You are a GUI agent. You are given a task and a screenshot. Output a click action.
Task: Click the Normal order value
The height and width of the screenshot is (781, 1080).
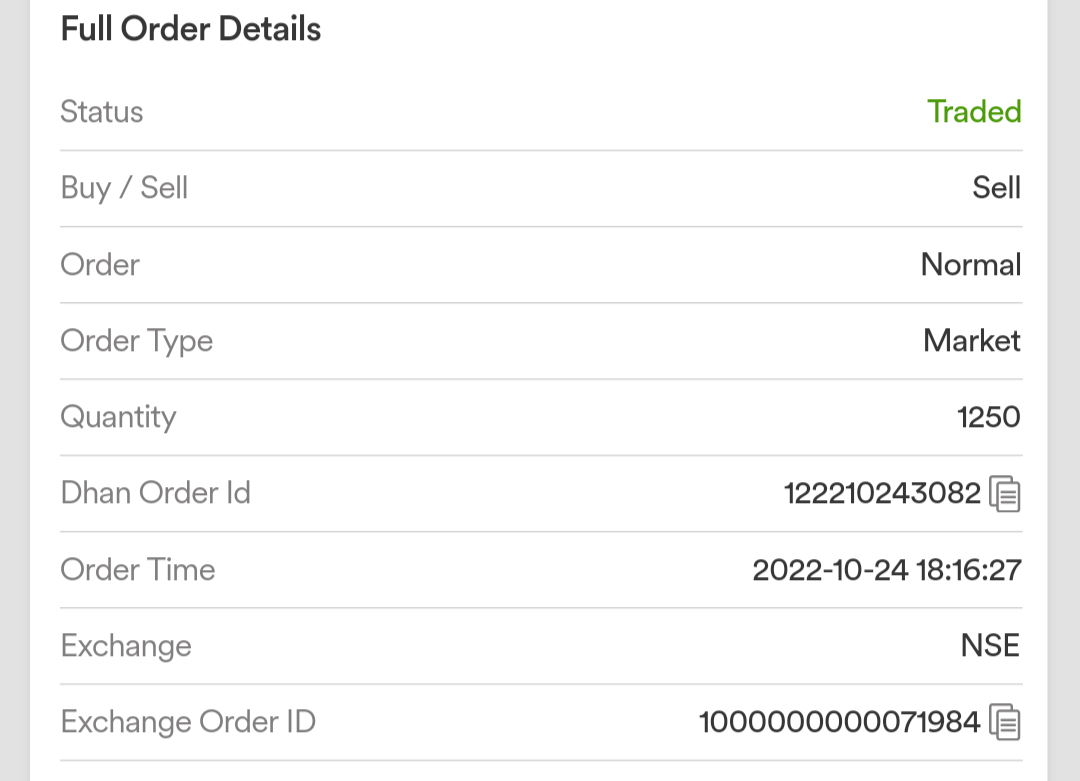(x=970, y=265)
